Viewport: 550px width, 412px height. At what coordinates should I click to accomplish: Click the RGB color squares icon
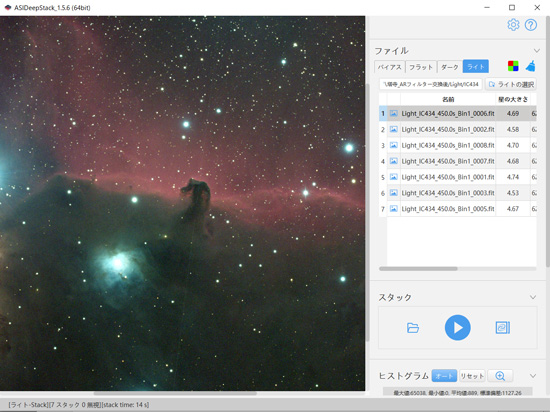coord(513,66)
